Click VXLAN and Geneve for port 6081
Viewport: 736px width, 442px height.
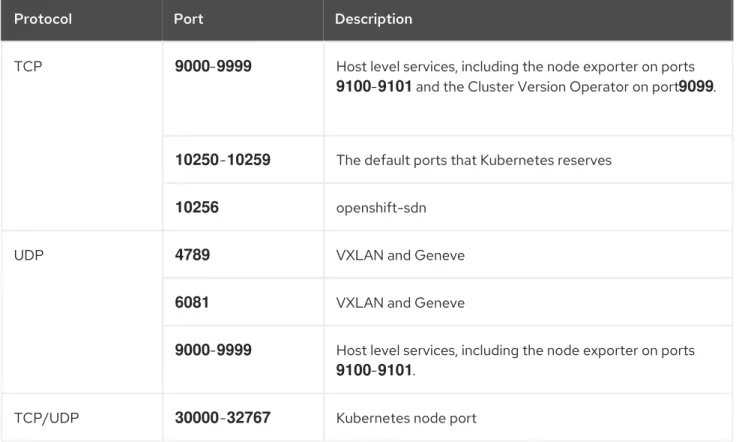(x=400, y=302)
